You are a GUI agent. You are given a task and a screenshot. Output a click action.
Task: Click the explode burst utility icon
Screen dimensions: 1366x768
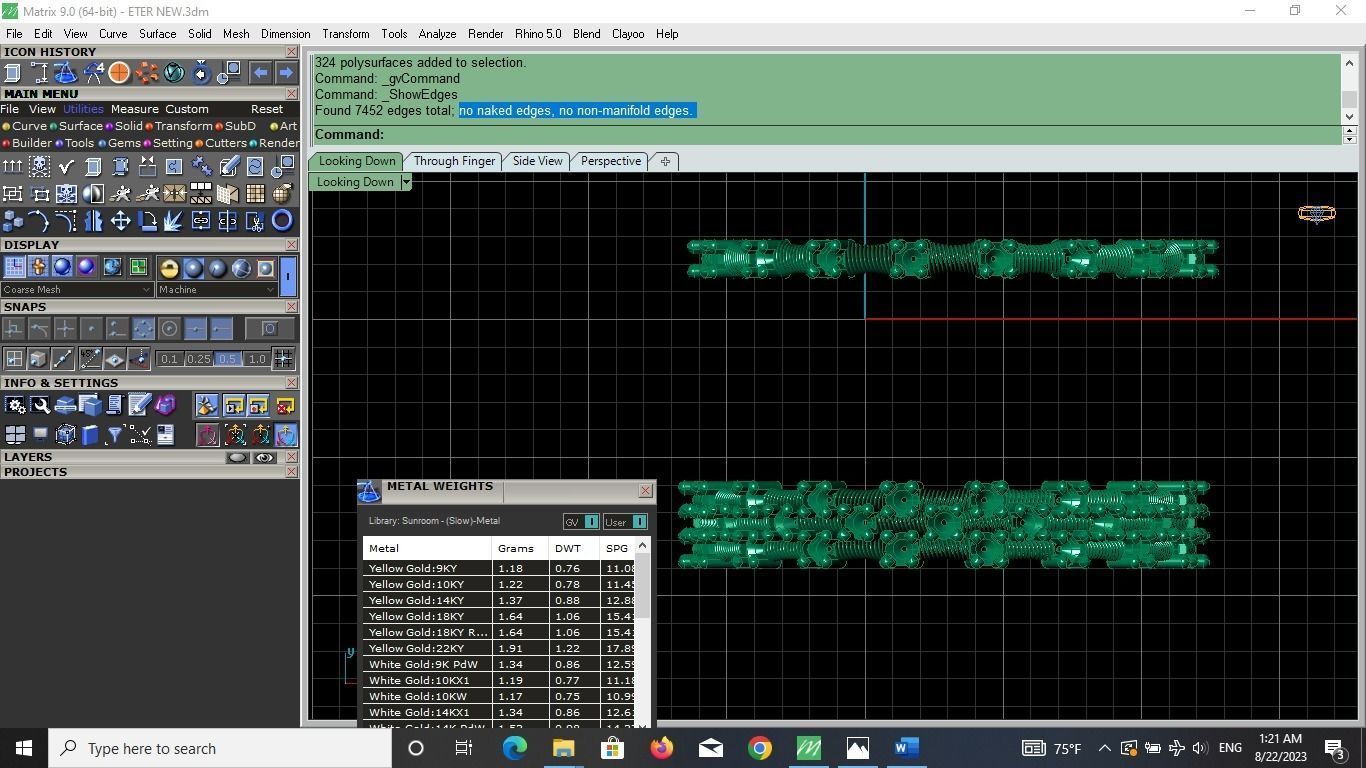(175, 220)
